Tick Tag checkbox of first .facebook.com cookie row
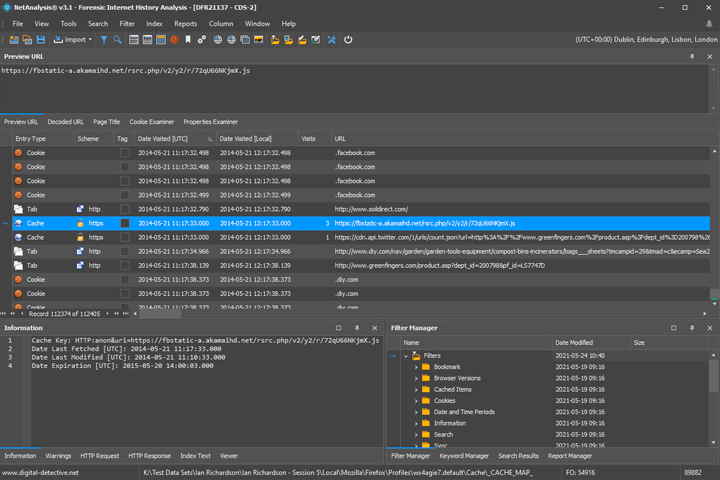This screenshot has height=480, width=720. point(124,153)
